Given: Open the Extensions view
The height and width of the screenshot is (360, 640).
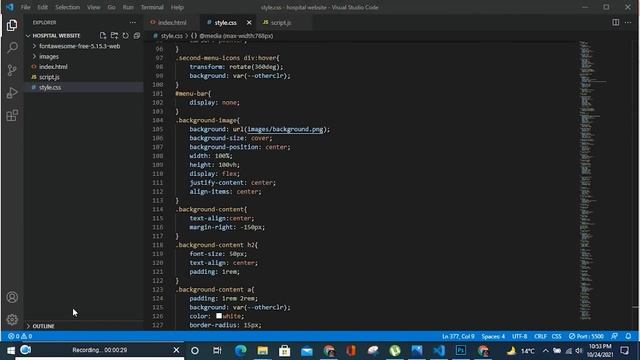Looking at the screenshot, I should (x=12, y=116).
